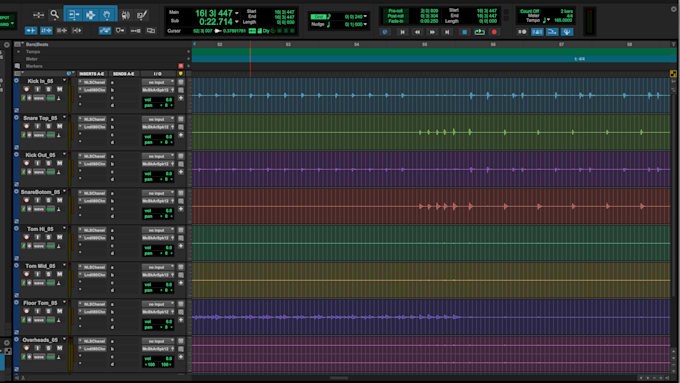
Task: Record-enable the Tom Hi_05 track
Action: point(26,237)
